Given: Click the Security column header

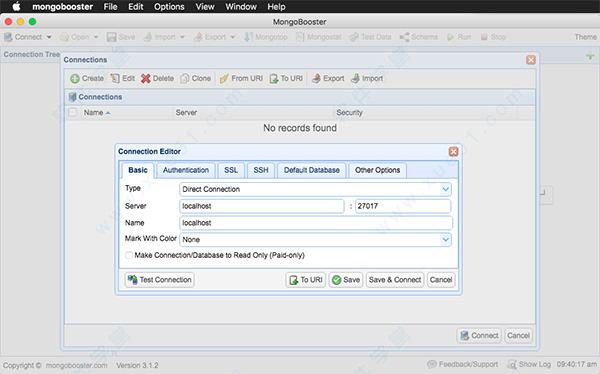Looking at the screenshot, I should pyautogui.click(x=426, y=113).
